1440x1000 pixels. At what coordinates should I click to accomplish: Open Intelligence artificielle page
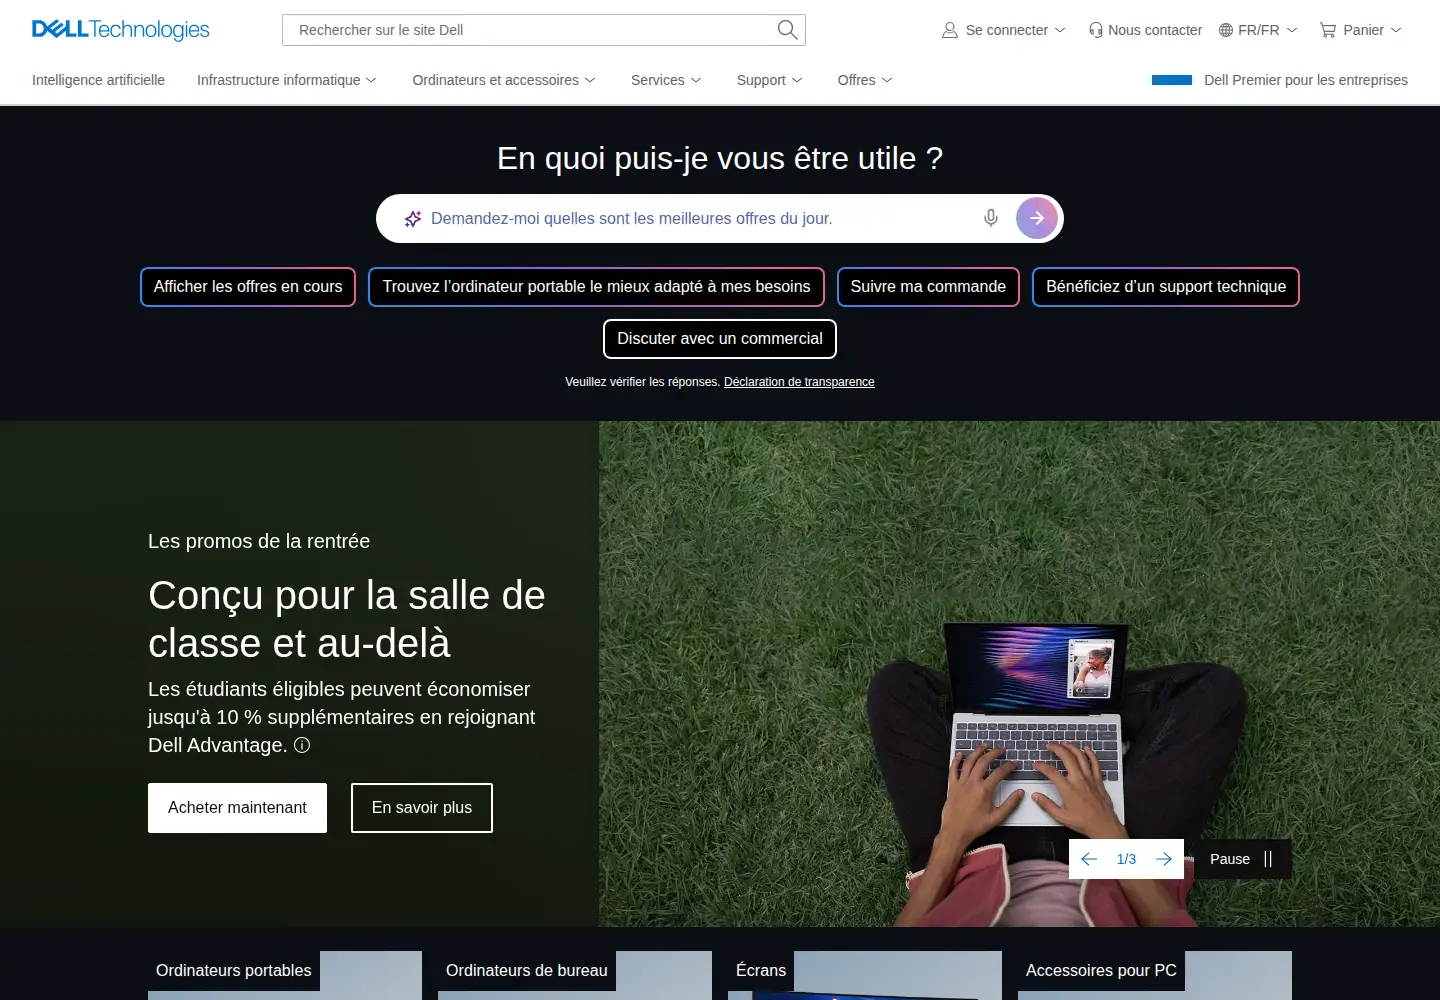point(98,80)
